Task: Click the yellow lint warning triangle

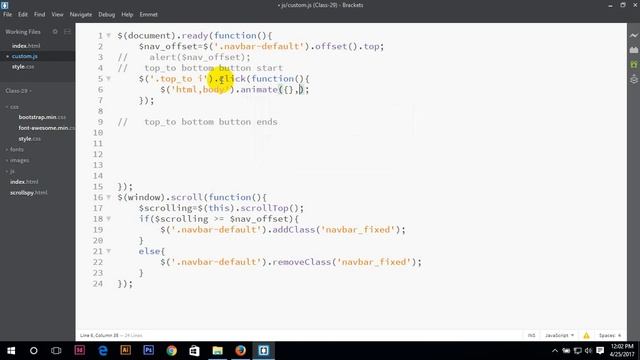Action: click(586, 336)
